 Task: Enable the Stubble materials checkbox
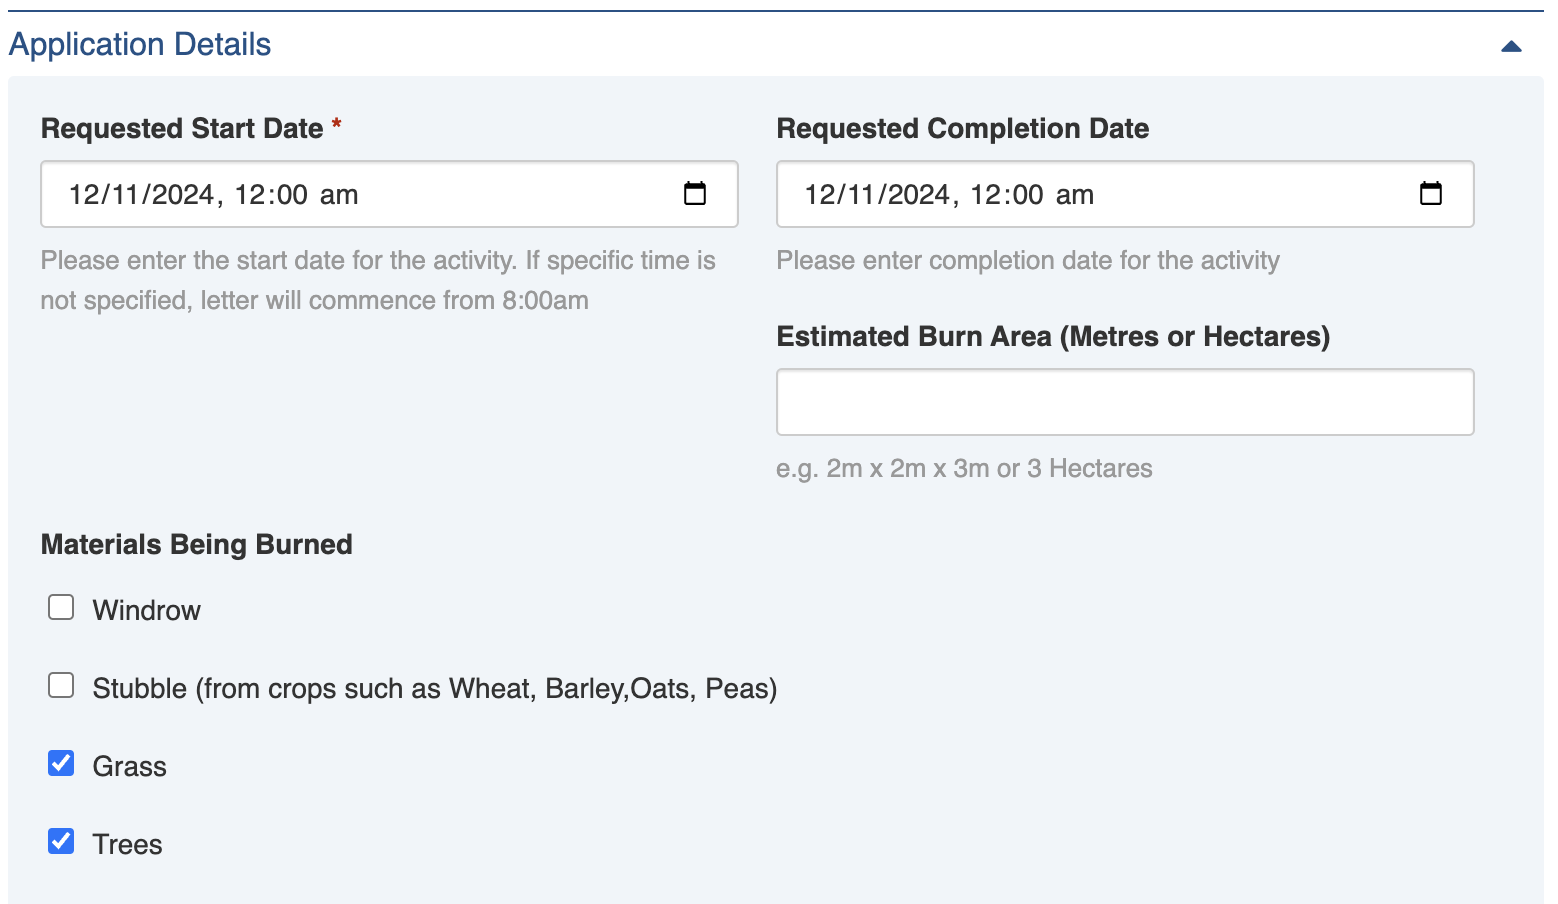(x=61, y=686)
